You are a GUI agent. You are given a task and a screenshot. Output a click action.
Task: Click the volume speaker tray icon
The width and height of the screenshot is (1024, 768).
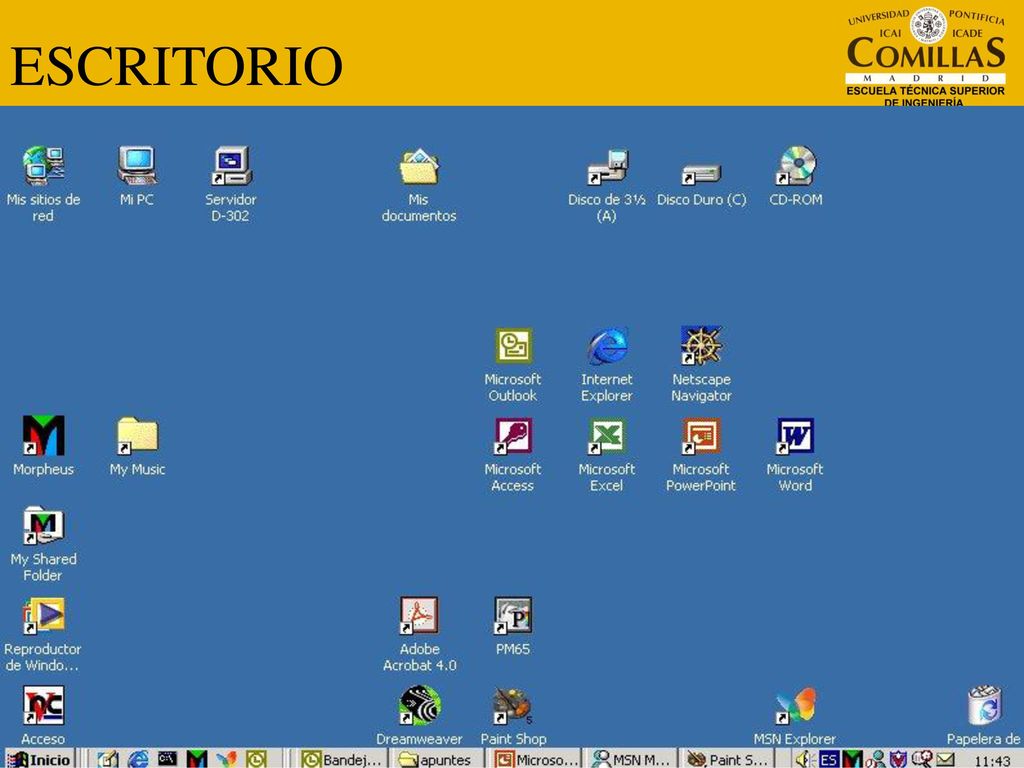point(805,760)
